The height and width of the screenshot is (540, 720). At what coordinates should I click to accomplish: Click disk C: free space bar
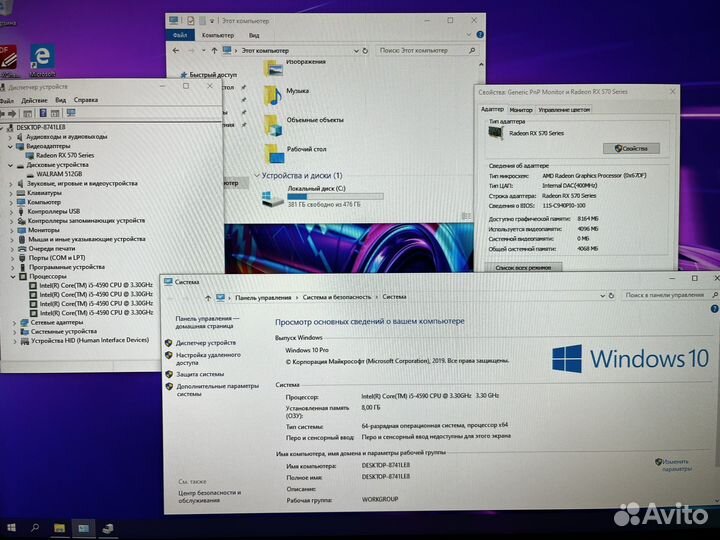click(x=335, y=197)
